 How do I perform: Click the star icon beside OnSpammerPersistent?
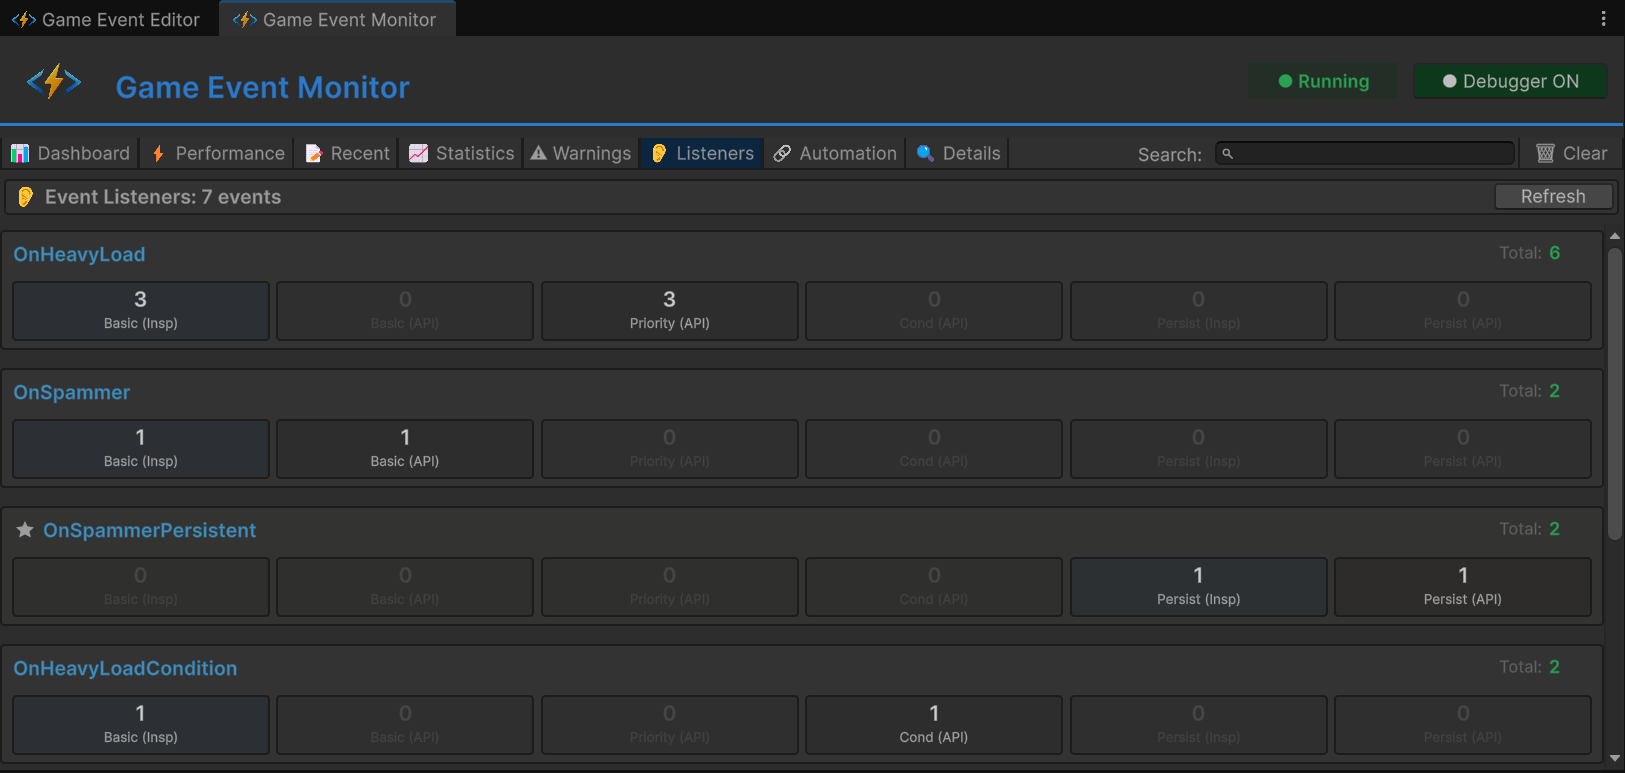25,530
